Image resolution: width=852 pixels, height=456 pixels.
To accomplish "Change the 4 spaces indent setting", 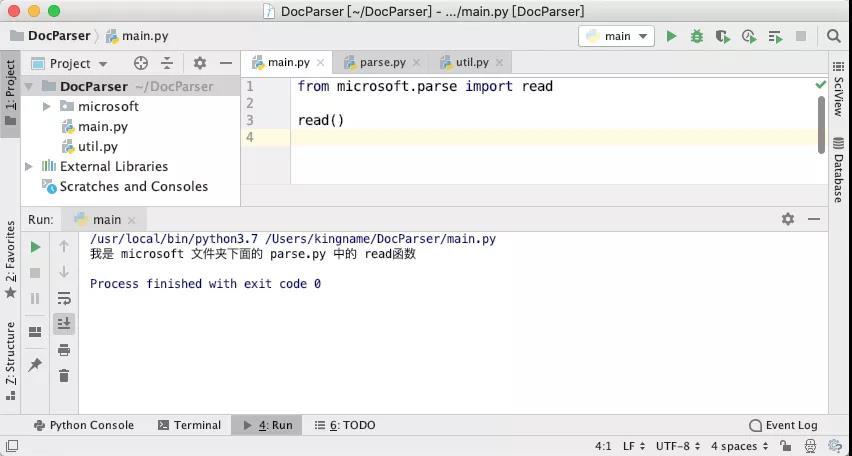I will [740, 447].
